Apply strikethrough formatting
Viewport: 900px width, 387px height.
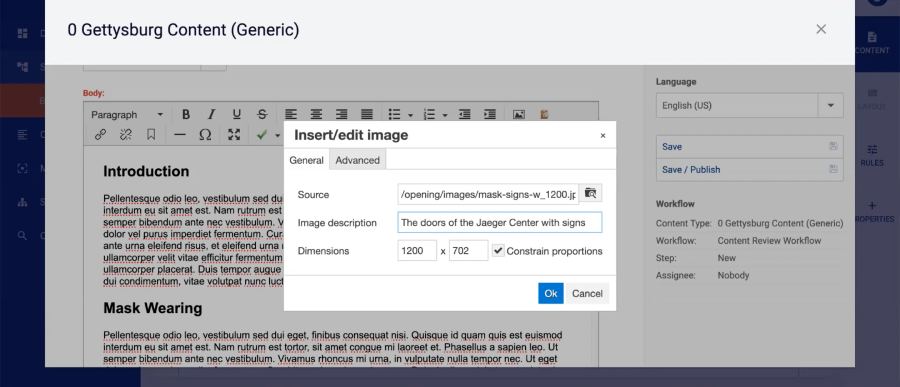click(x=262, y=114)
